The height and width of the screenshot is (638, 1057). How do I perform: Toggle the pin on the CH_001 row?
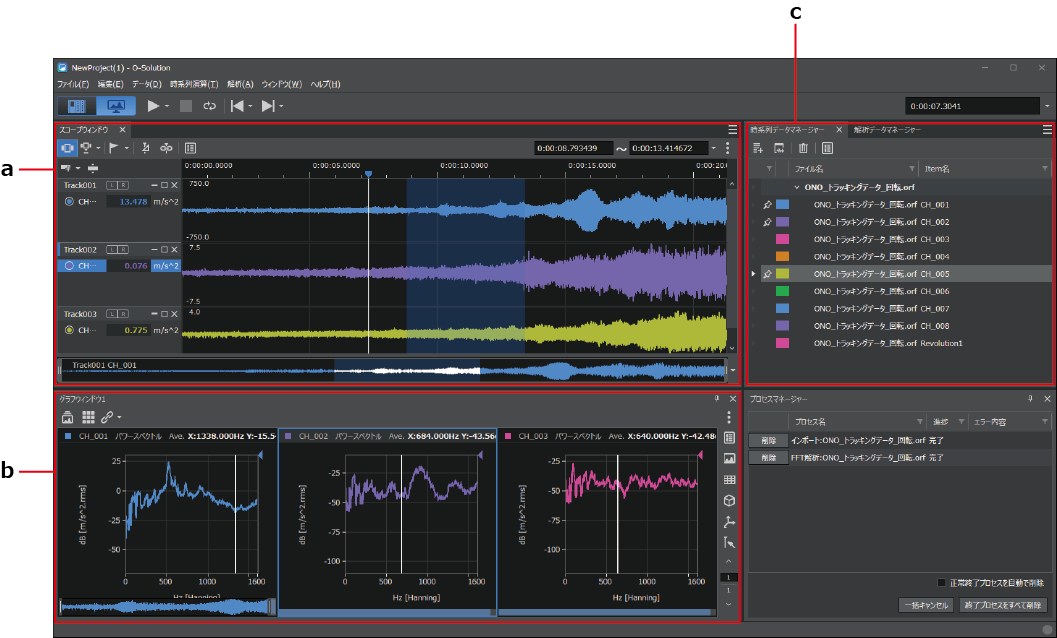pos(767,204)
